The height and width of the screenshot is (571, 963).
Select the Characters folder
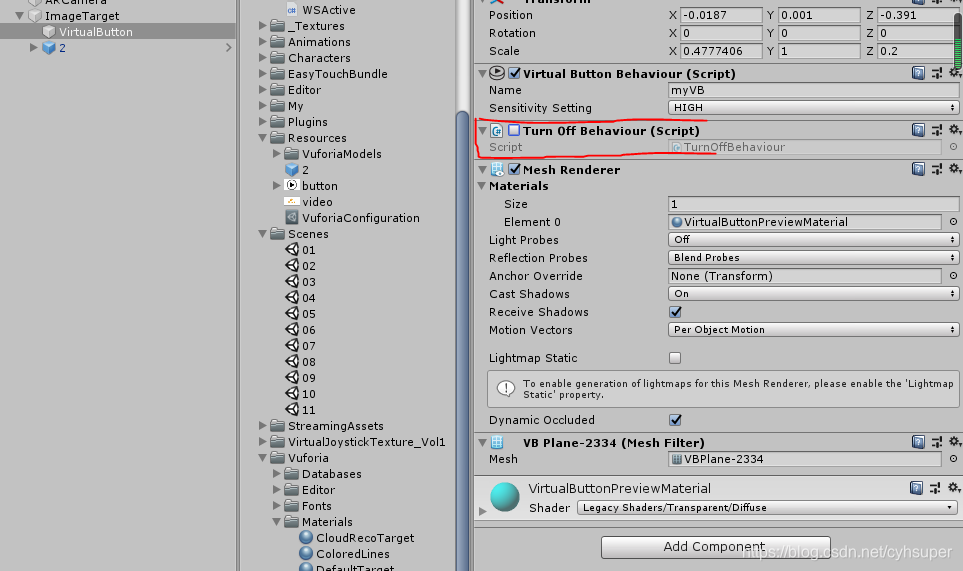(311, 58)
